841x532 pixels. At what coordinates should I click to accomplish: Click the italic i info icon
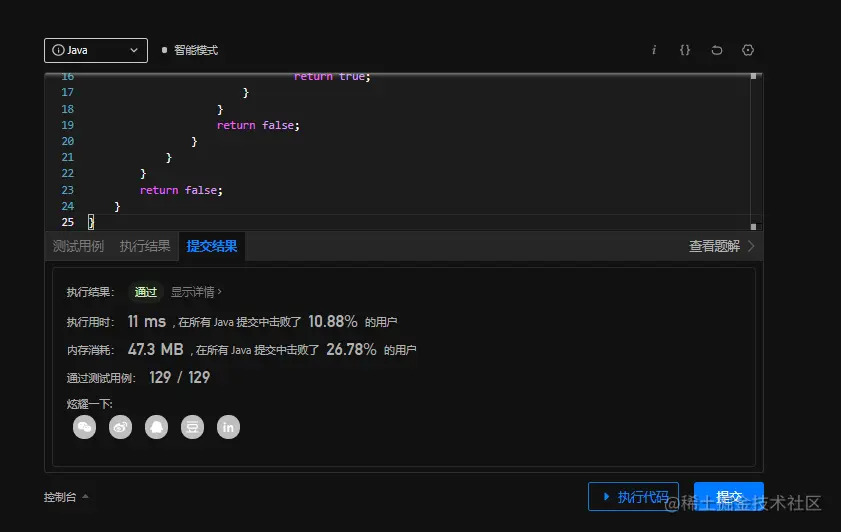coord(654,50)
